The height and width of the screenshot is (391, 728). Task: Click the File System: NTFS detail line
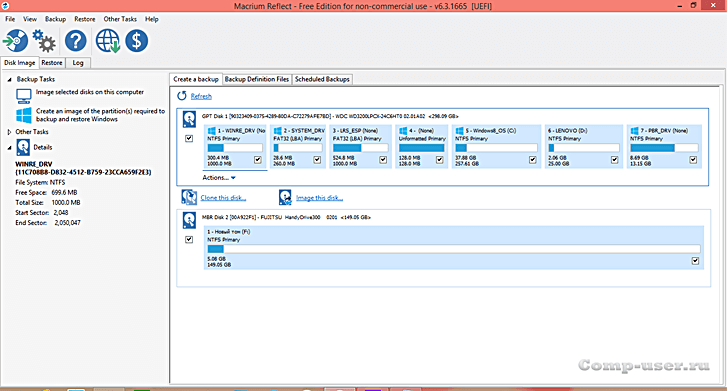[40, 182]
